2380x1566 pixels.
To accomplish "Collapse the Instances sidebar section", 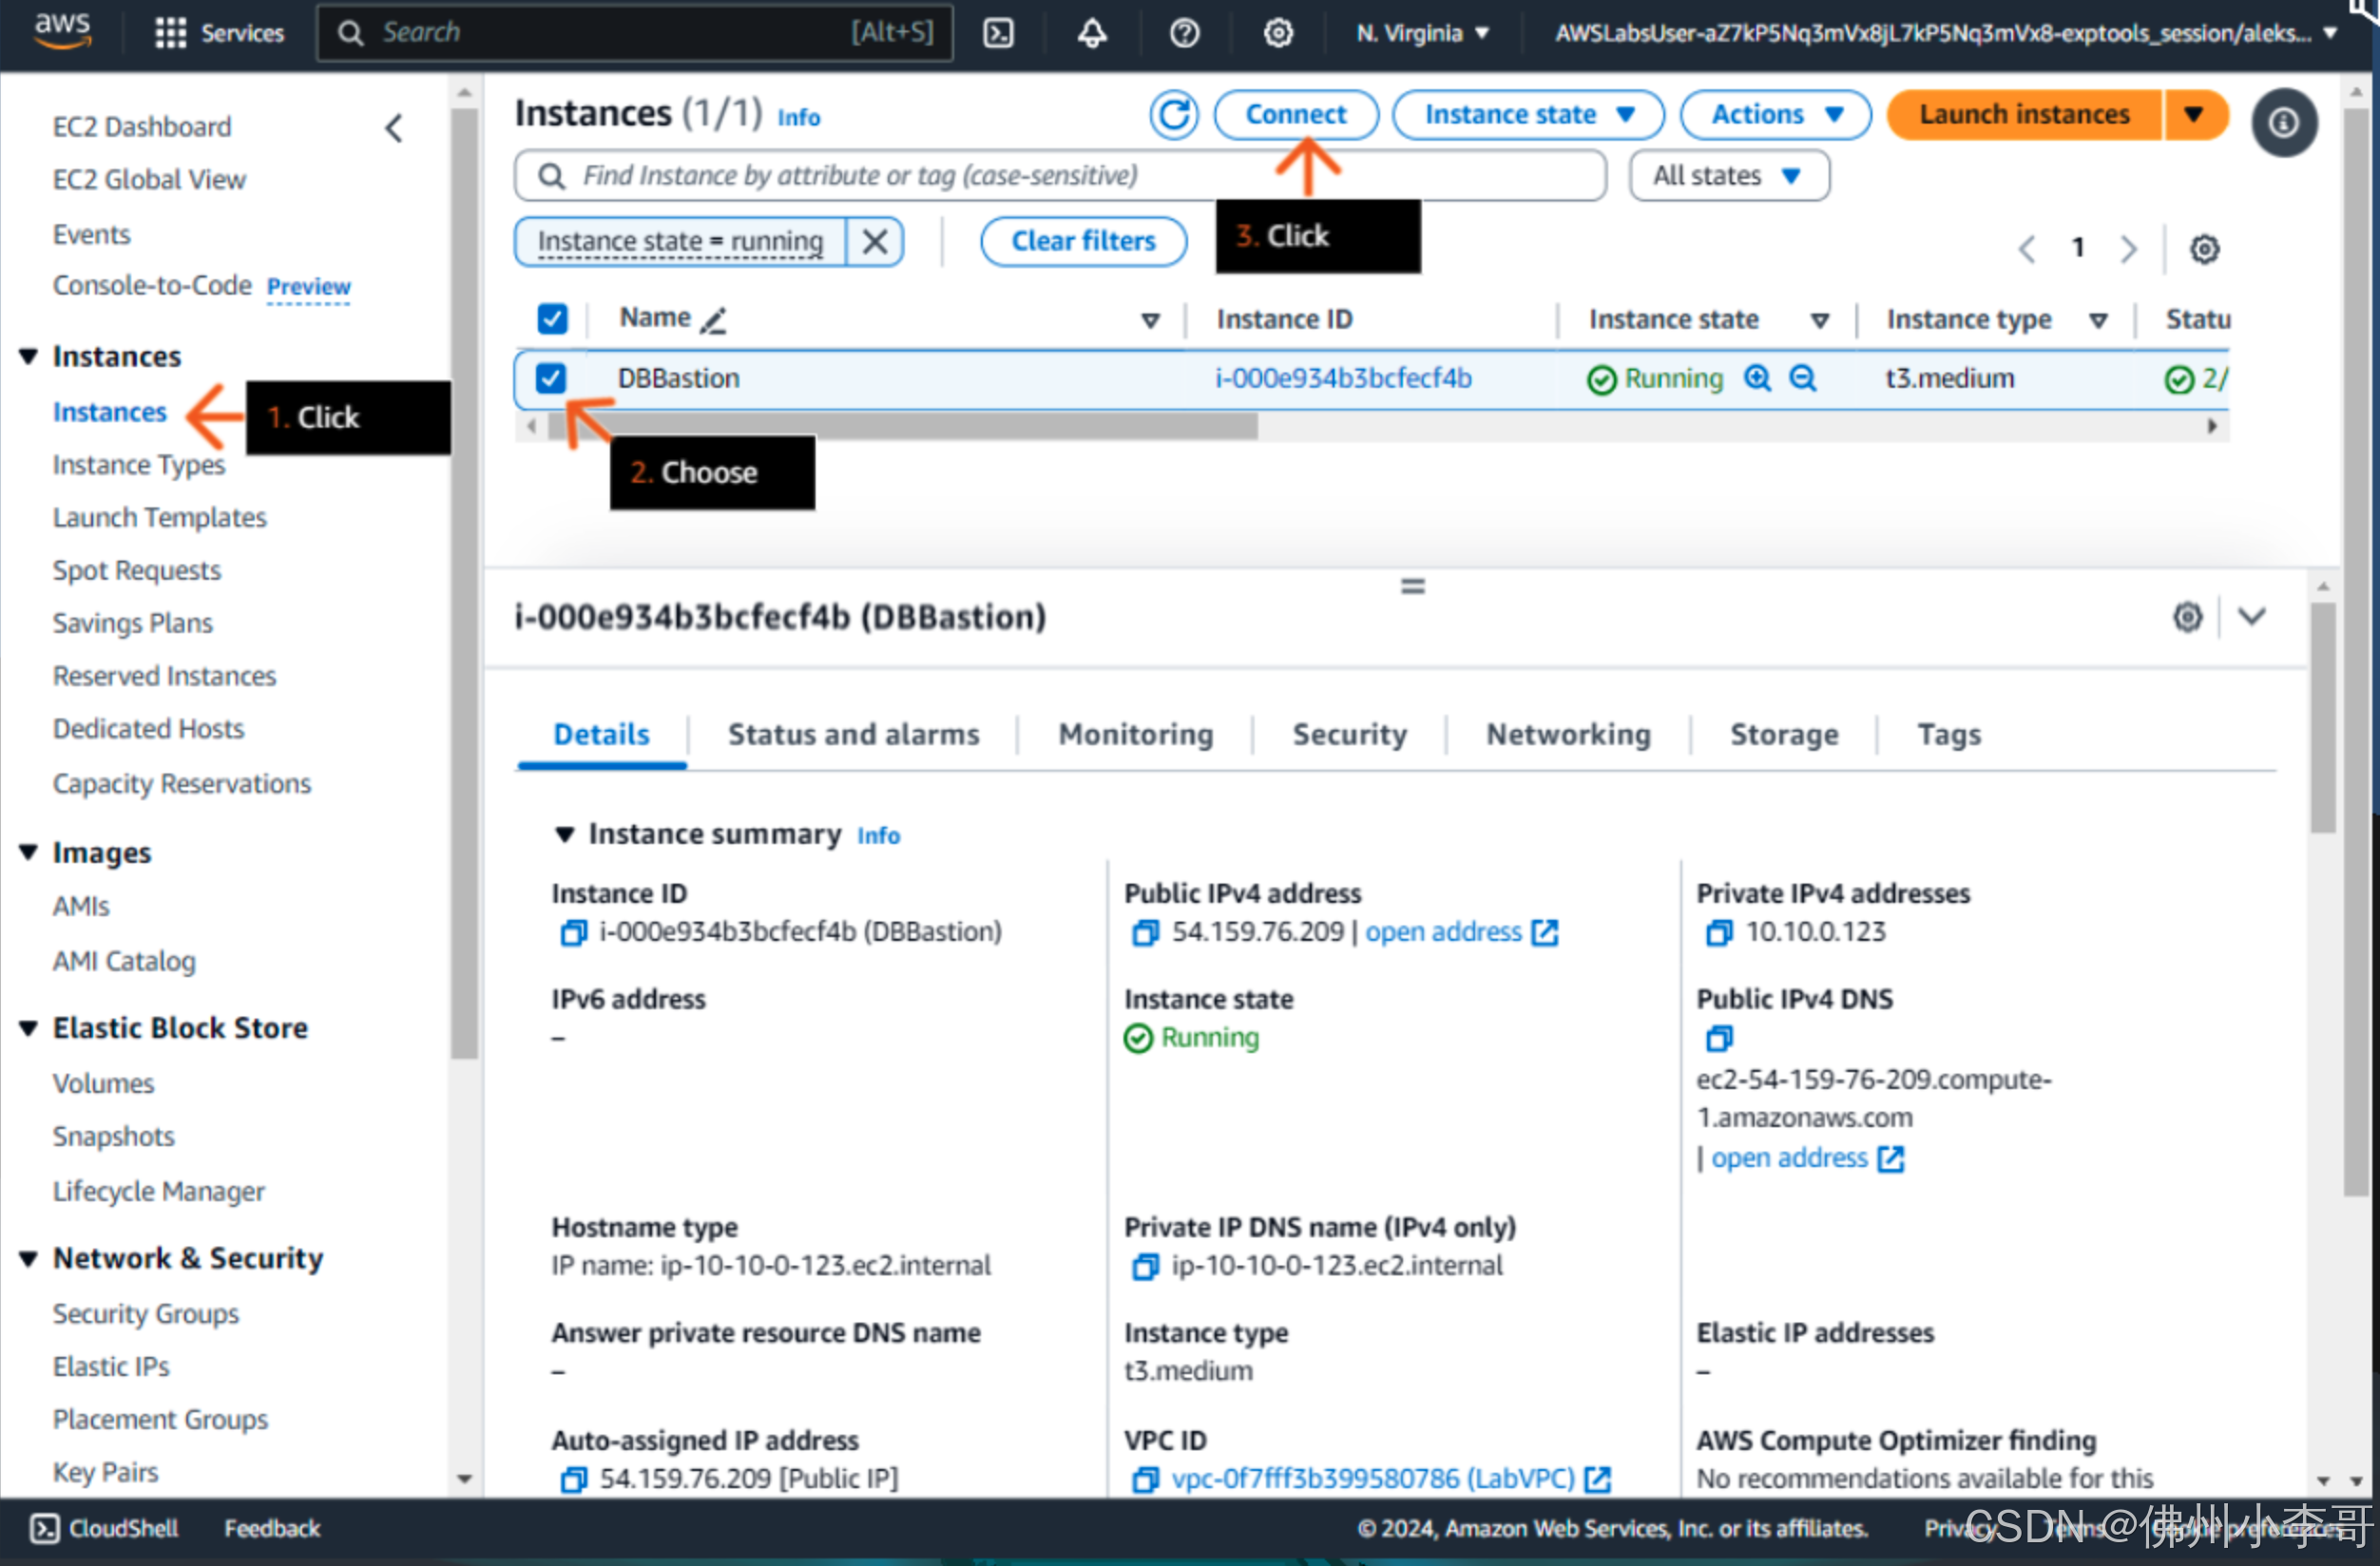I will point(28,356).
